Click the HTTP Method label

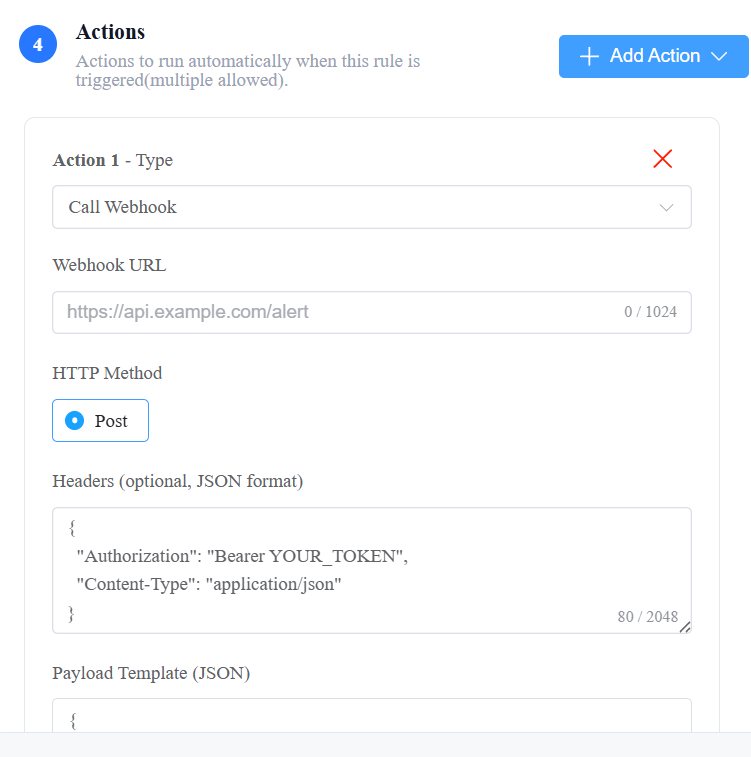click(x=107, y=373)
